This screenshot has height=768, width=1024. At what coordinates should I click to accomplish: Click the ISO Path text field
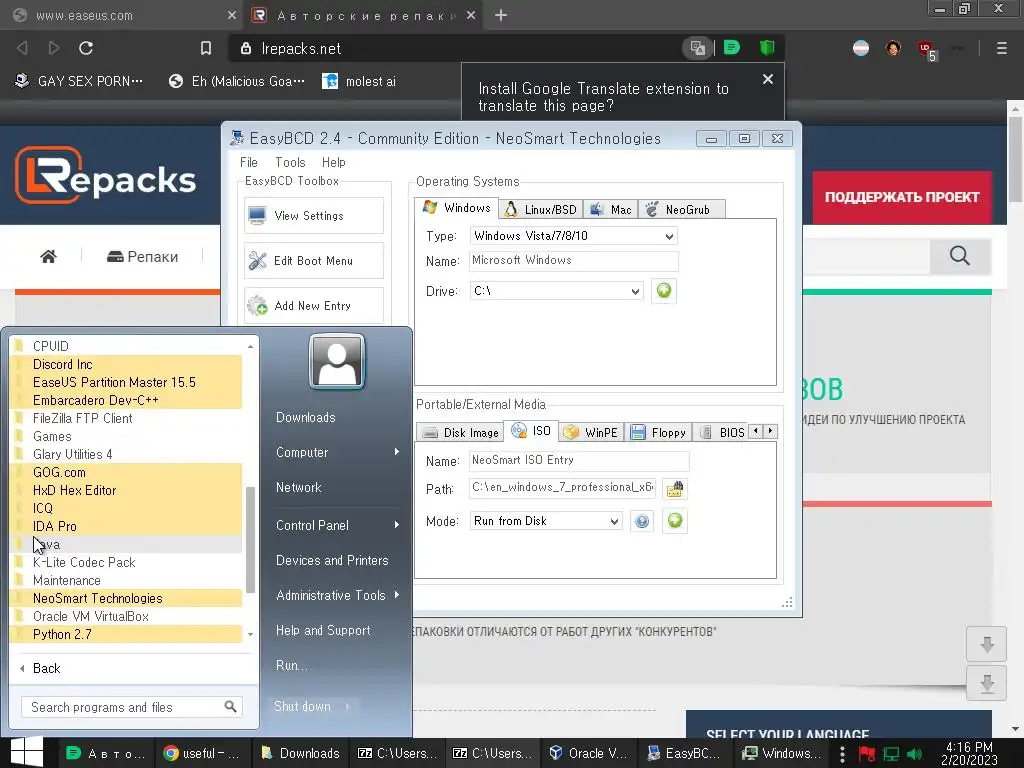tap(562, 488)
